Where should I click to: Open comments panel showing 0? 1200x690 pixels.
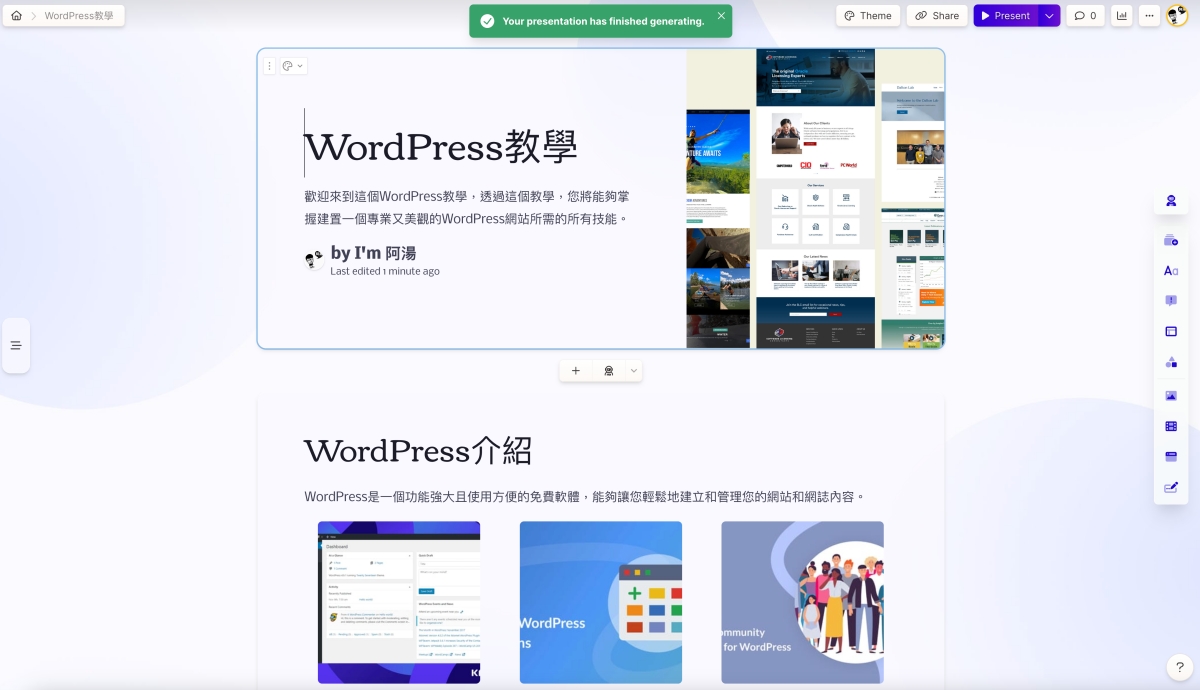point(1085,16)
